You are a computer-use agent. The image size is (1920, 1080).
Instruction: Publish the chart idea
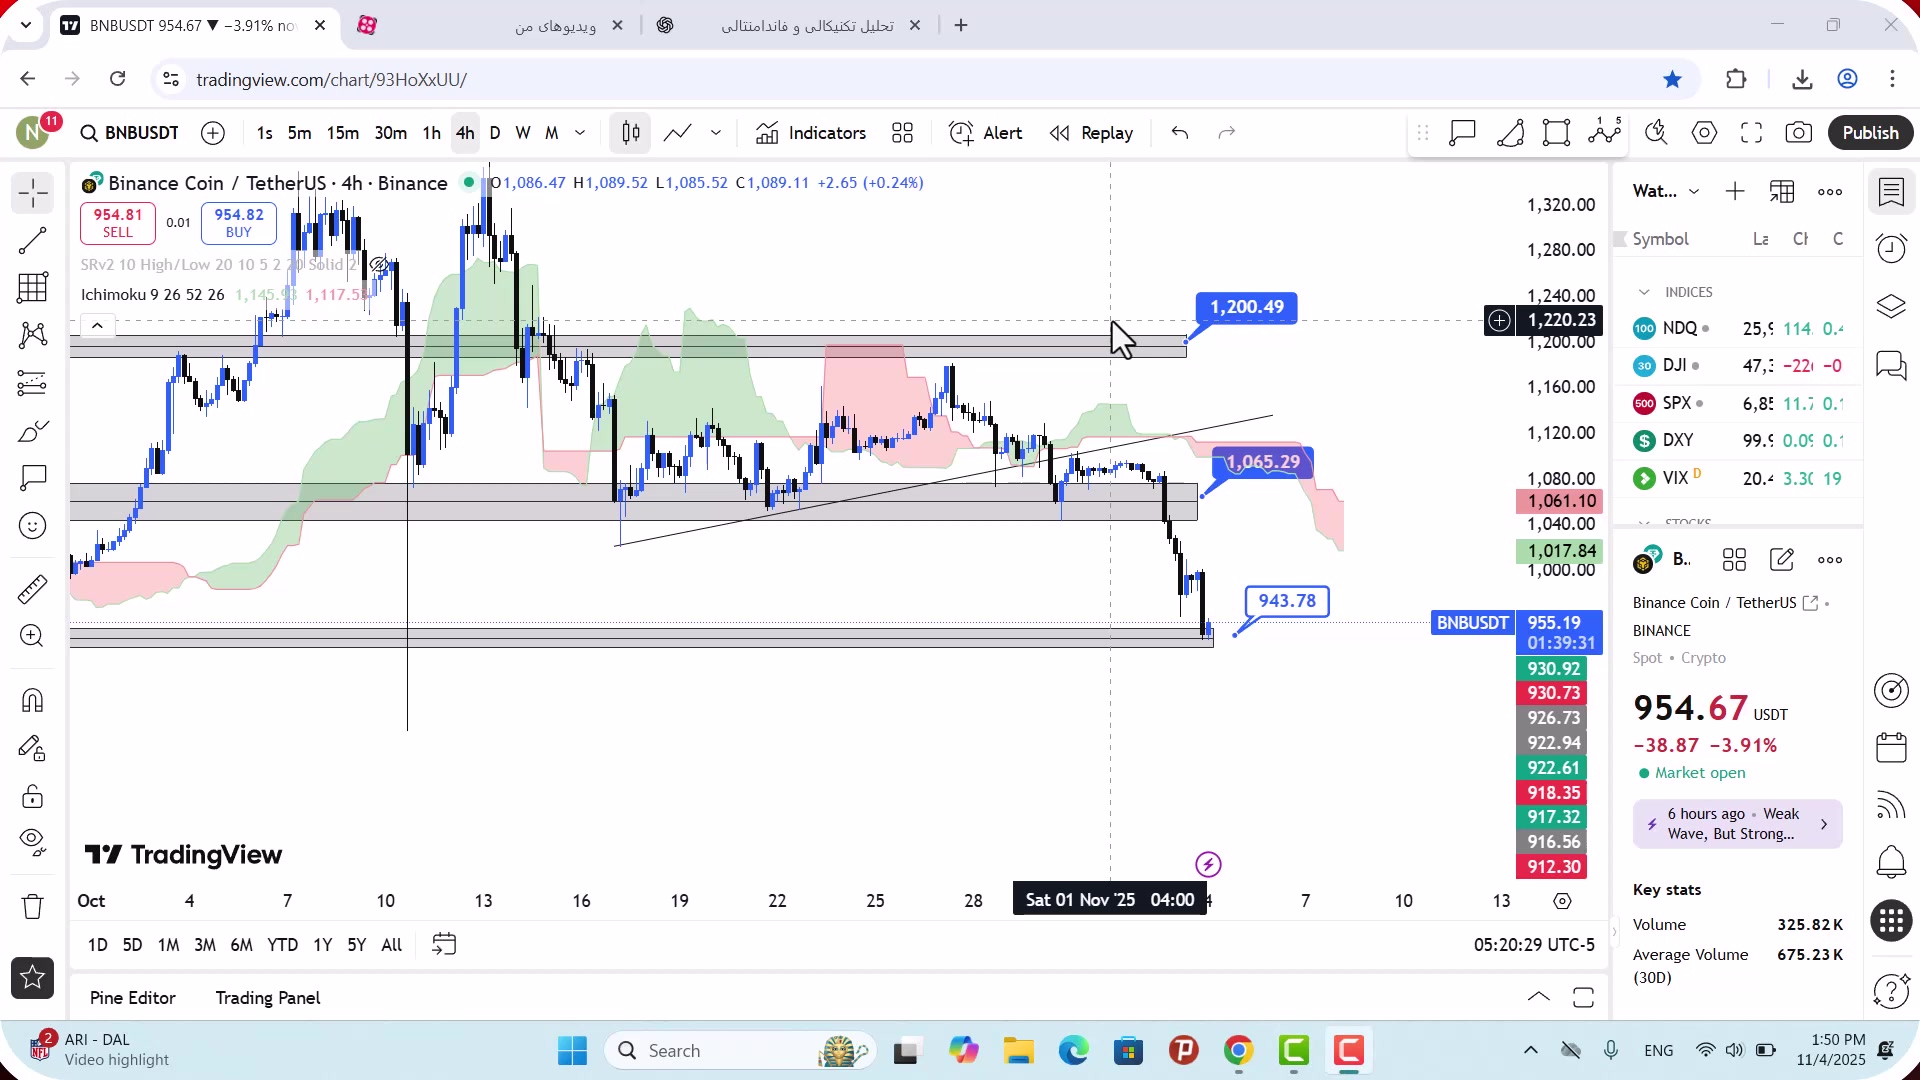point(1870,133)
